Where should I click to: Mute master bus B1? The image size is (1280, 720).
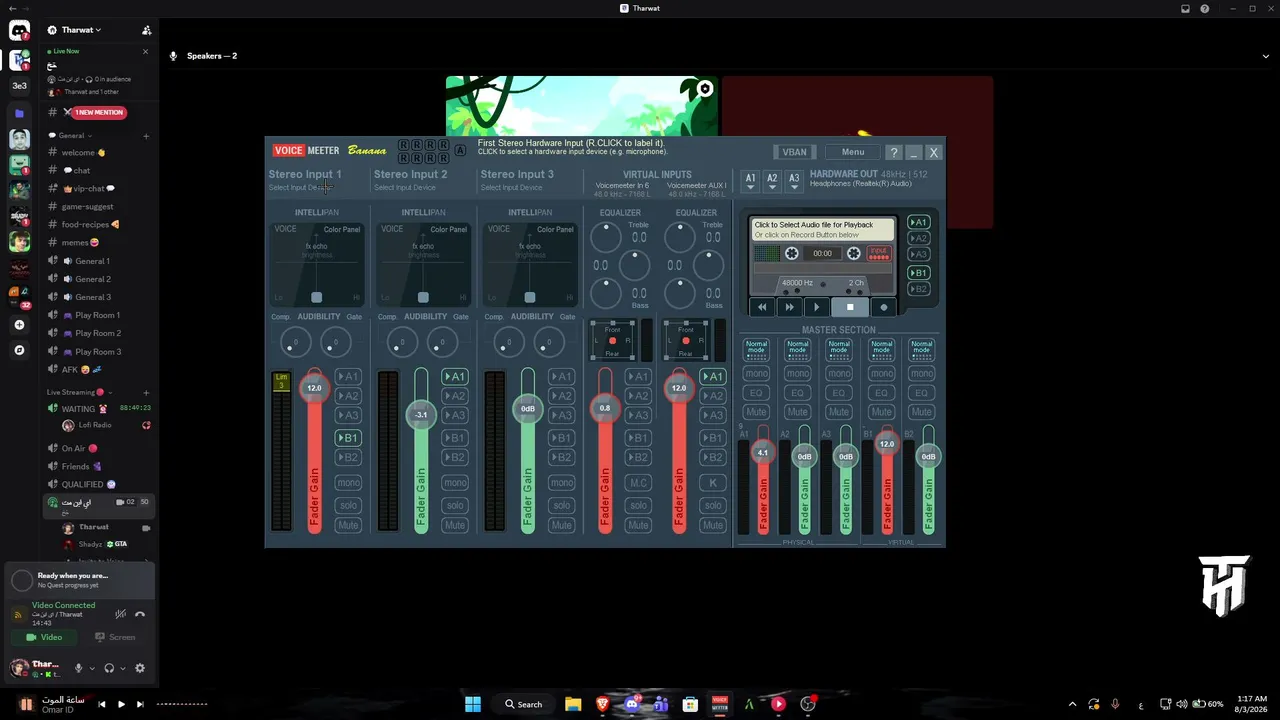click(x=881, y=412)
